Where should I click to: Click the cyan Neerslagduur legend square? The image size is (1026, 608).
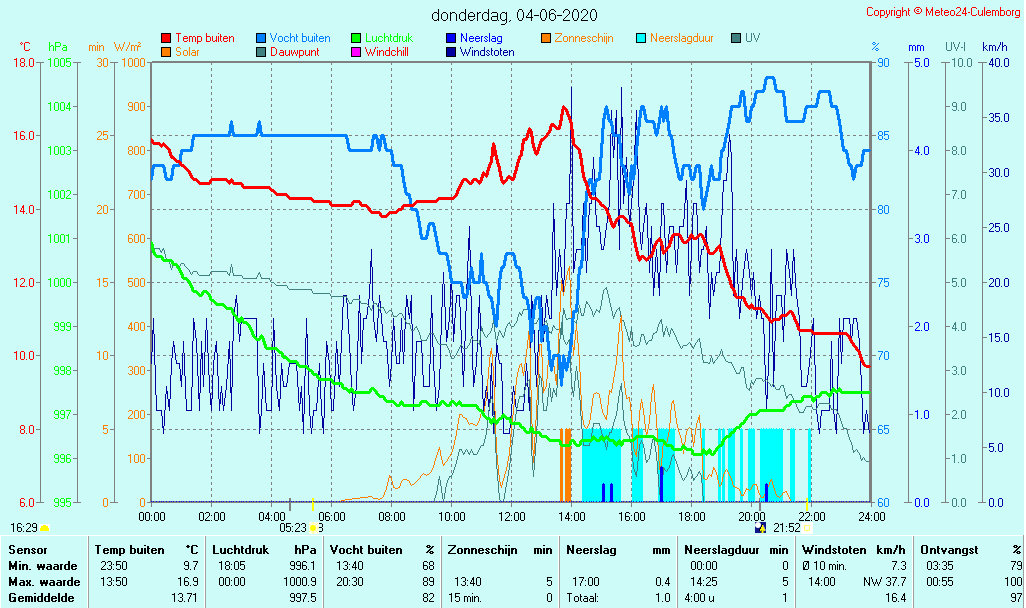click(x=641, y=38)
